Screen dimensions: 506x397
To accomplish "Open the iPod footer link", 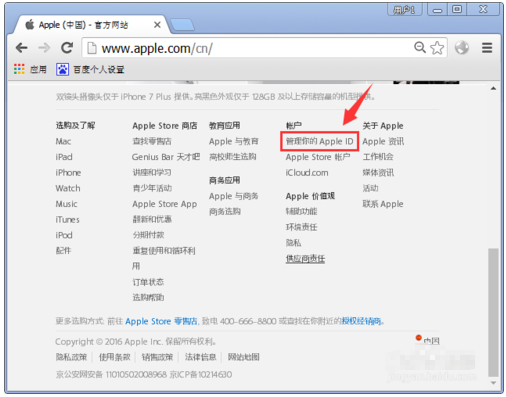I will (x=64, y=235).
